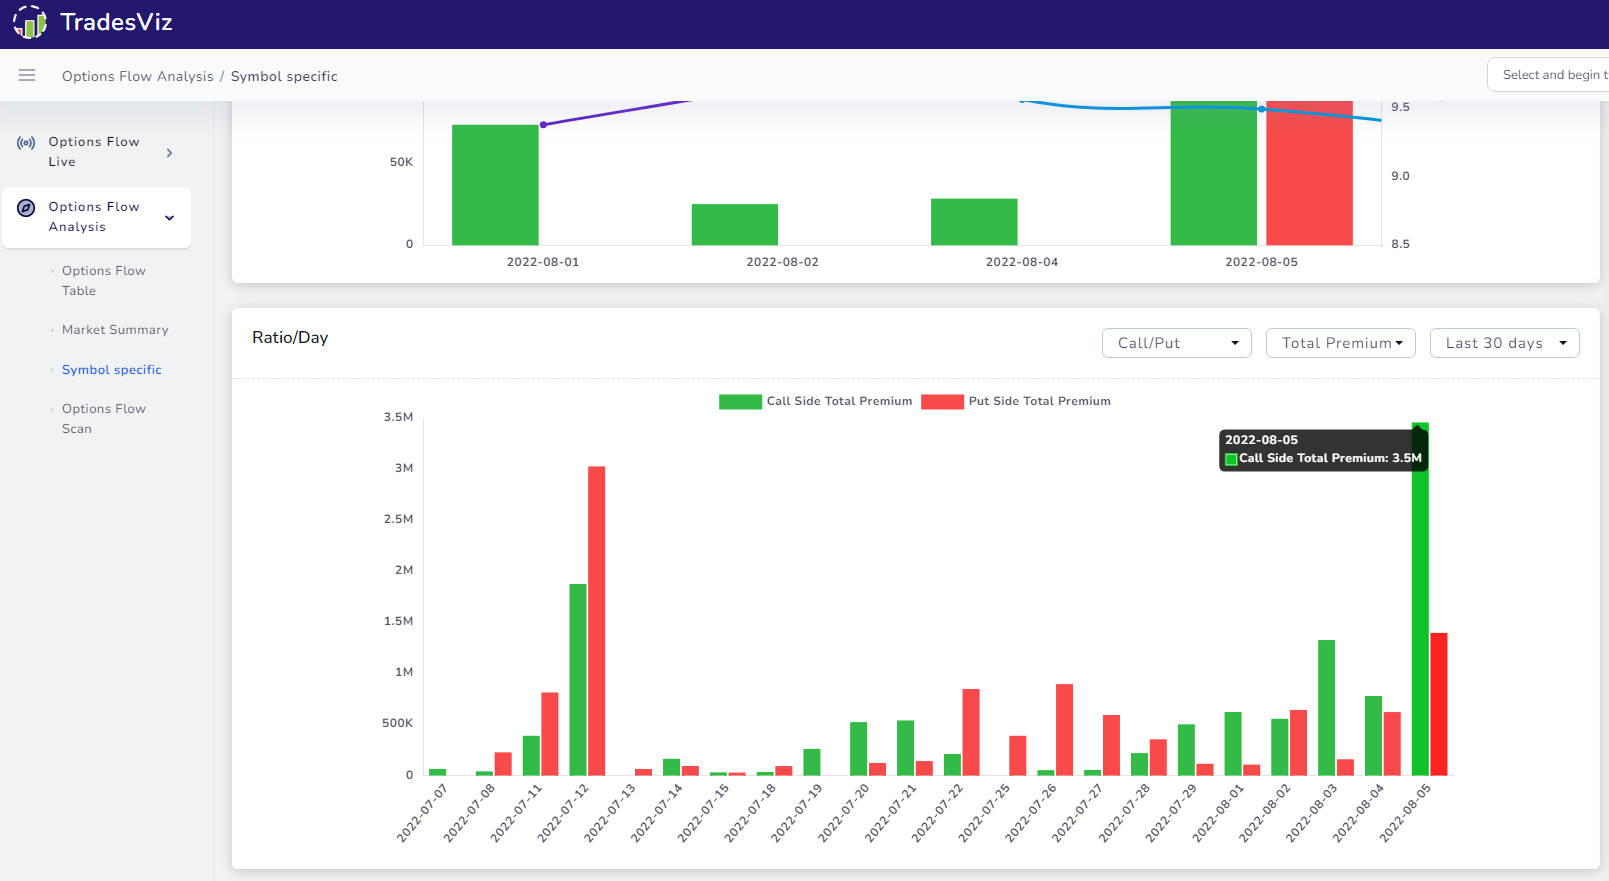
Task: Click the red Put Side legend swatch
Action: (x=942, y=402)
